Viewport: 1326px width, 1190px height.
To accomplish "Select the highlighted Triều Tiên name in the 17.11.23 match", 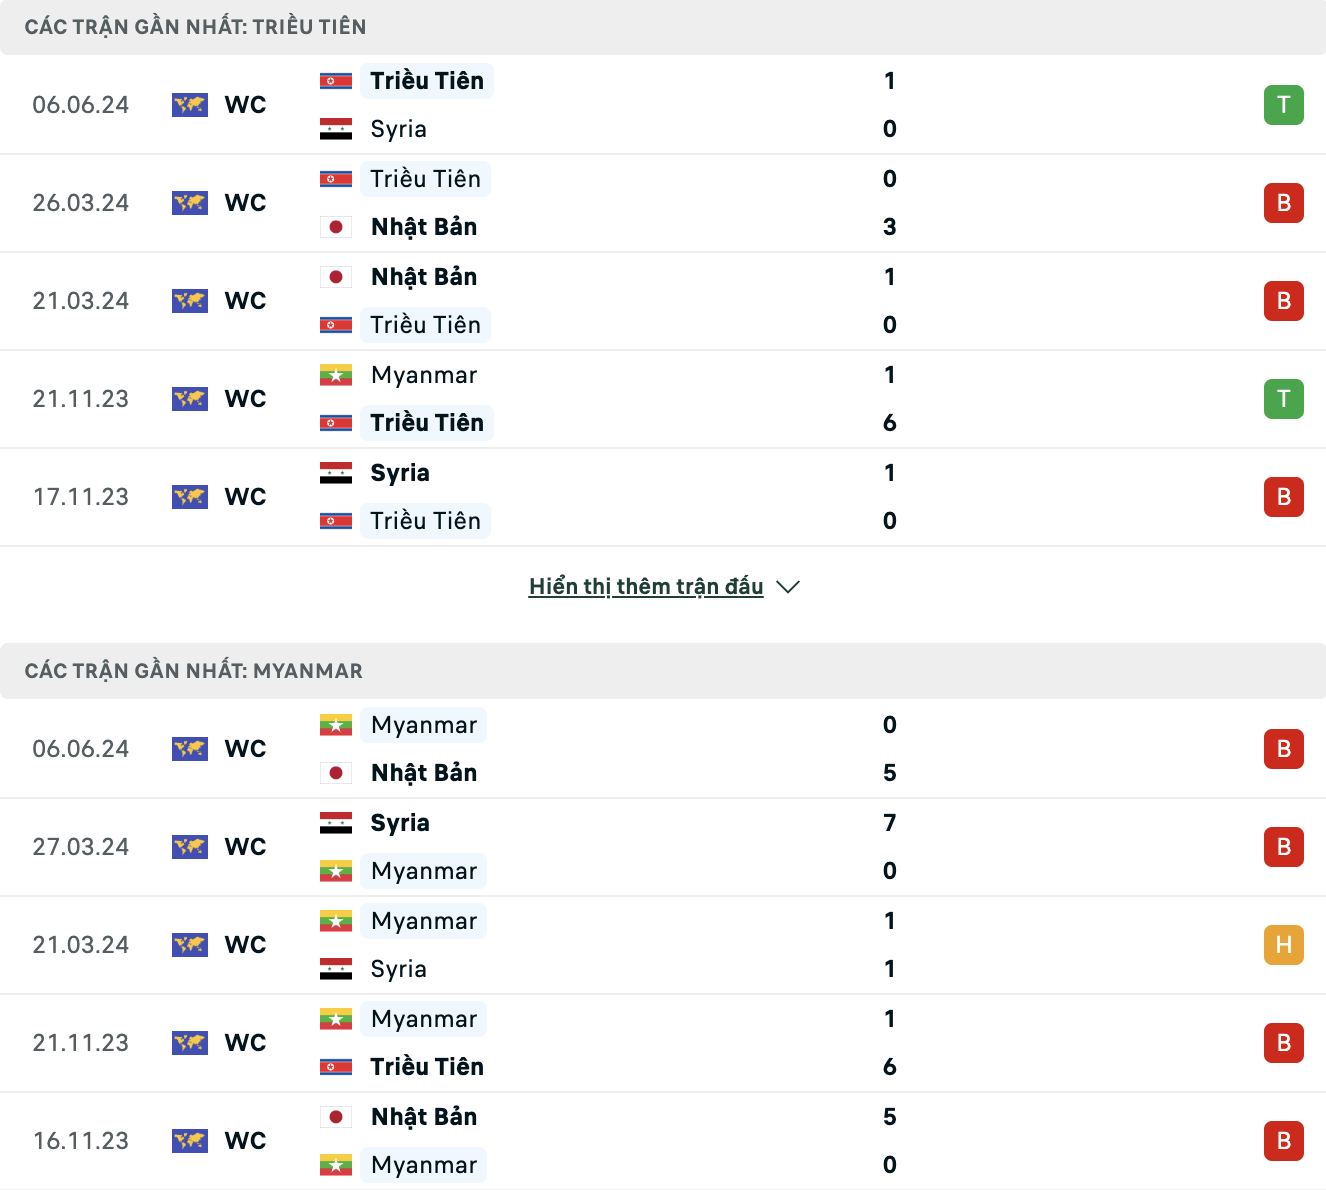I will [x=425, y=521].
